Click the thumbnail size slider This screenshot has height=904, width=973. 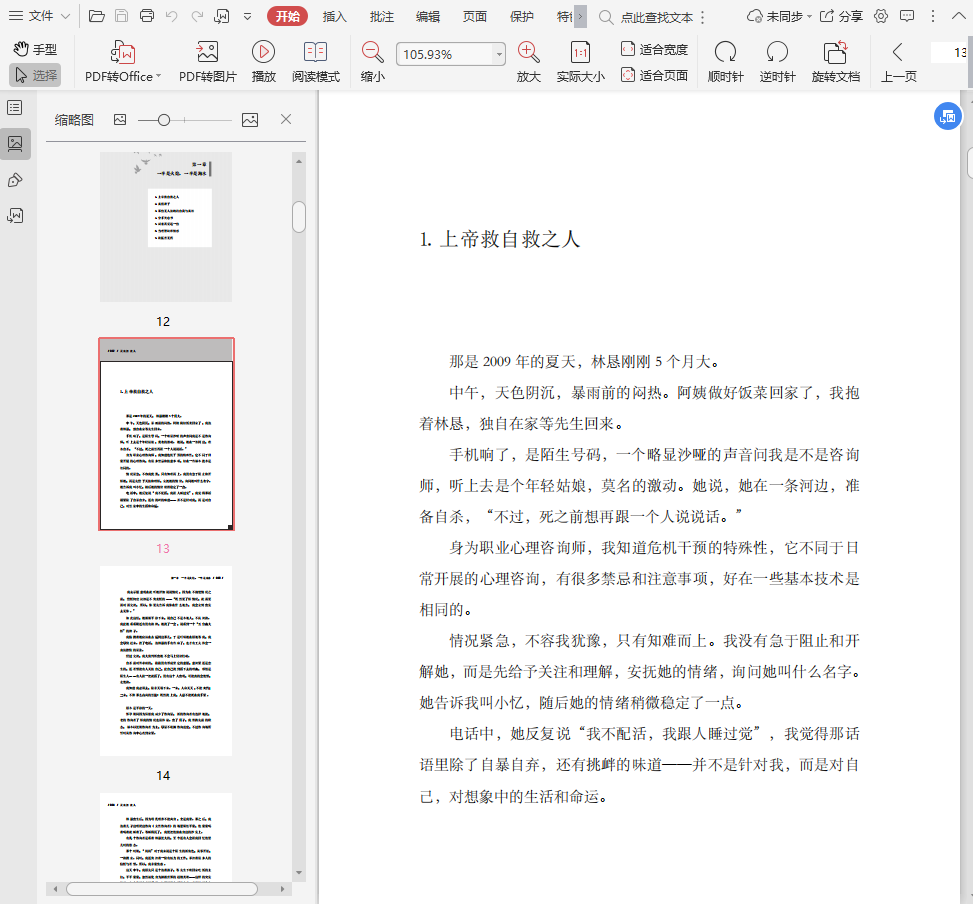click(164, 120)
